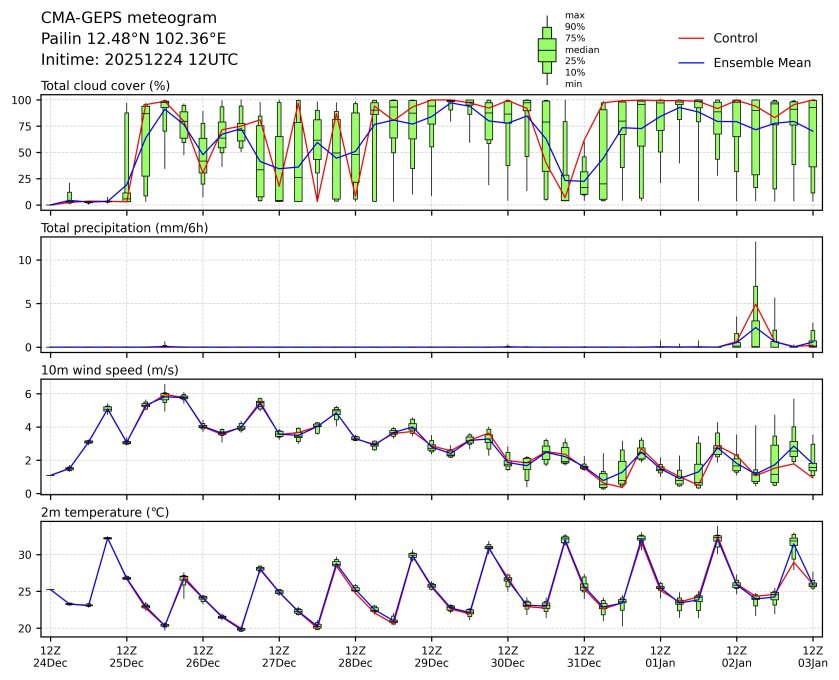Click the tallest precipitation box near 02Jan

[x=756, y=316]
